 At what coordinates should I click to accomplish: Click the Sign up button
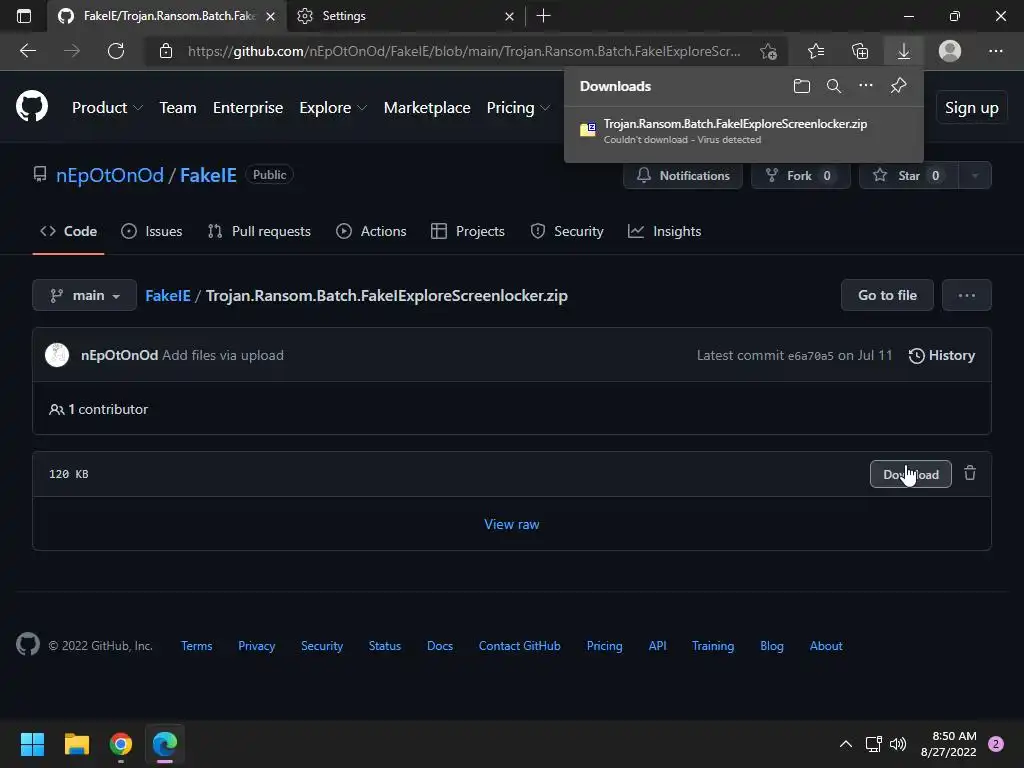point(971,108)
